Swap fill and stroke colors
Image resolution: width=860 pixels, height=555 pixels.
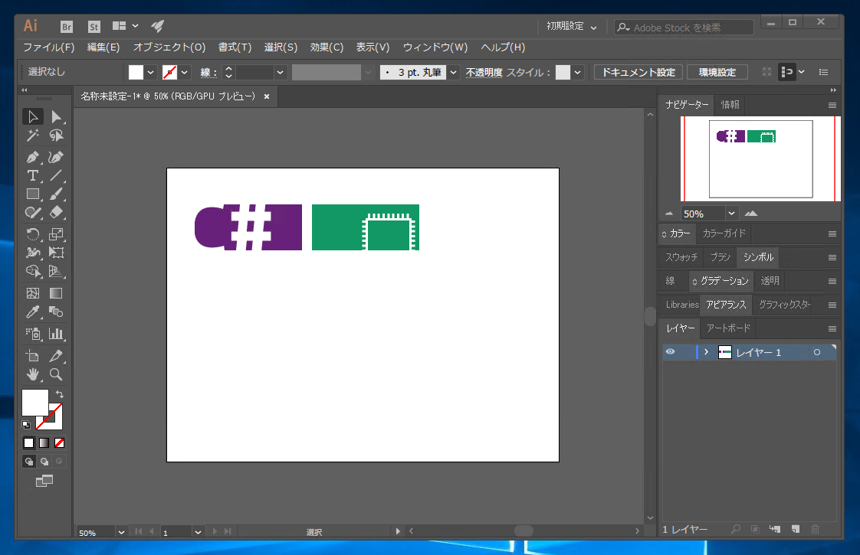[59, 394]
